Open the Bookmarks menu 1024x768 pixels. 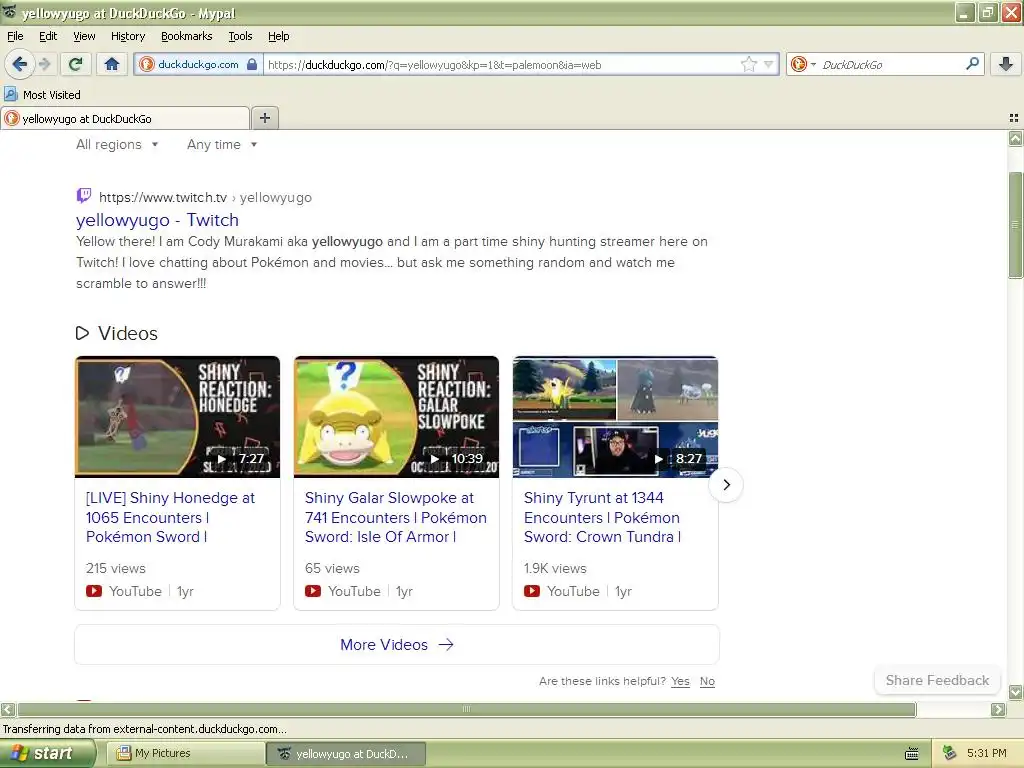click(186, 36)
